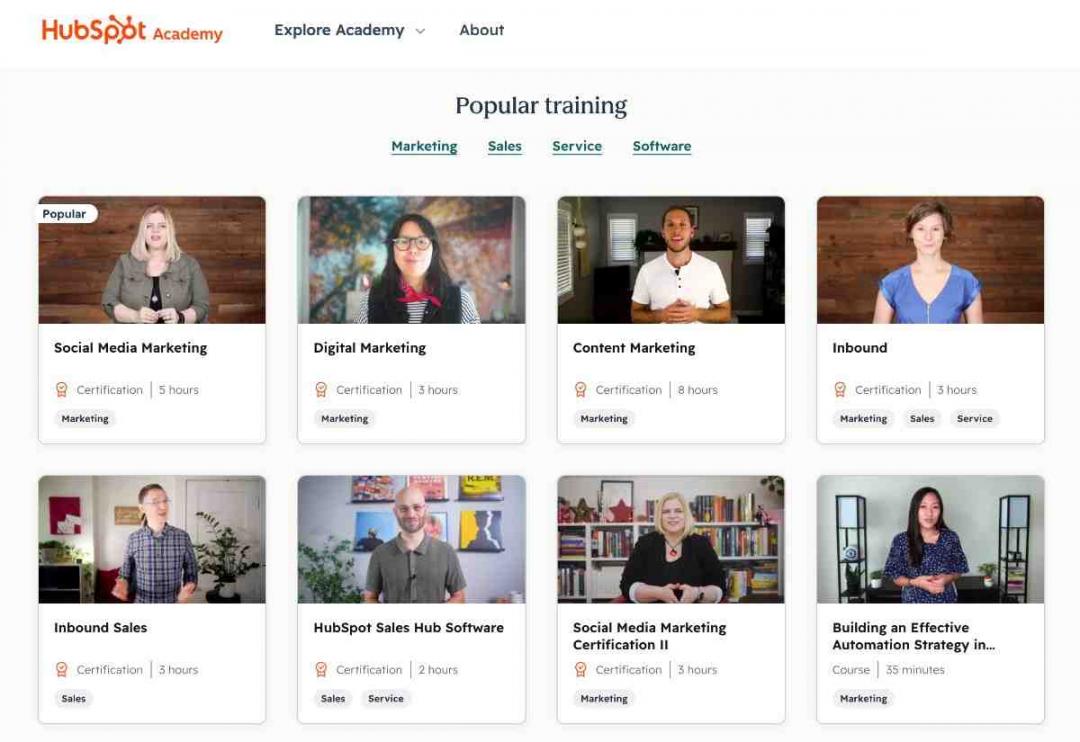This screenshot has width=1080, height=742.
Task: Click the HubSpot Academy logo
Action: 132,30
